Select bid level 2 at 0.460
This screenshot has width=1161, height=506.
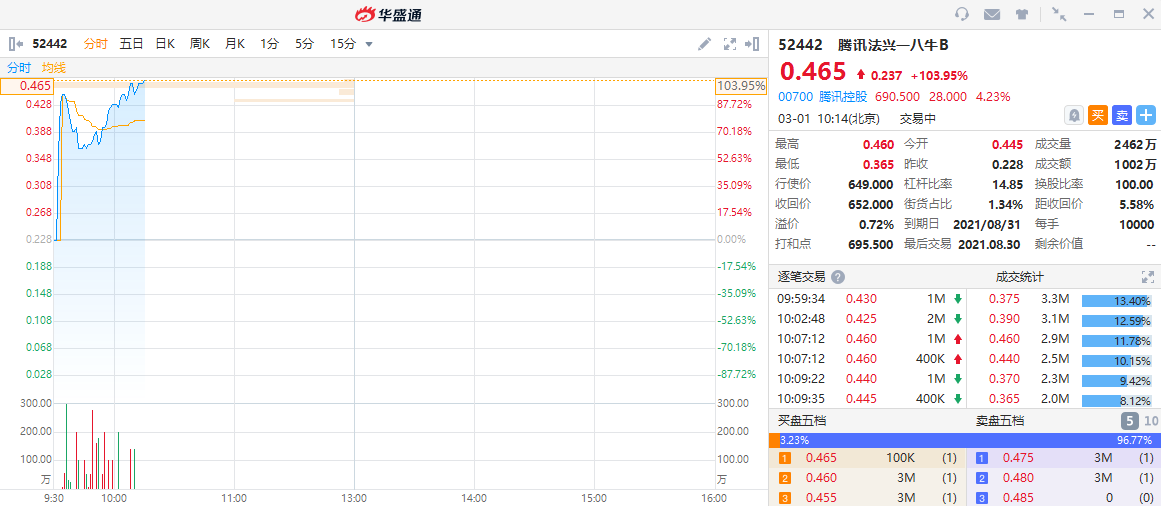tap(868, 478)
